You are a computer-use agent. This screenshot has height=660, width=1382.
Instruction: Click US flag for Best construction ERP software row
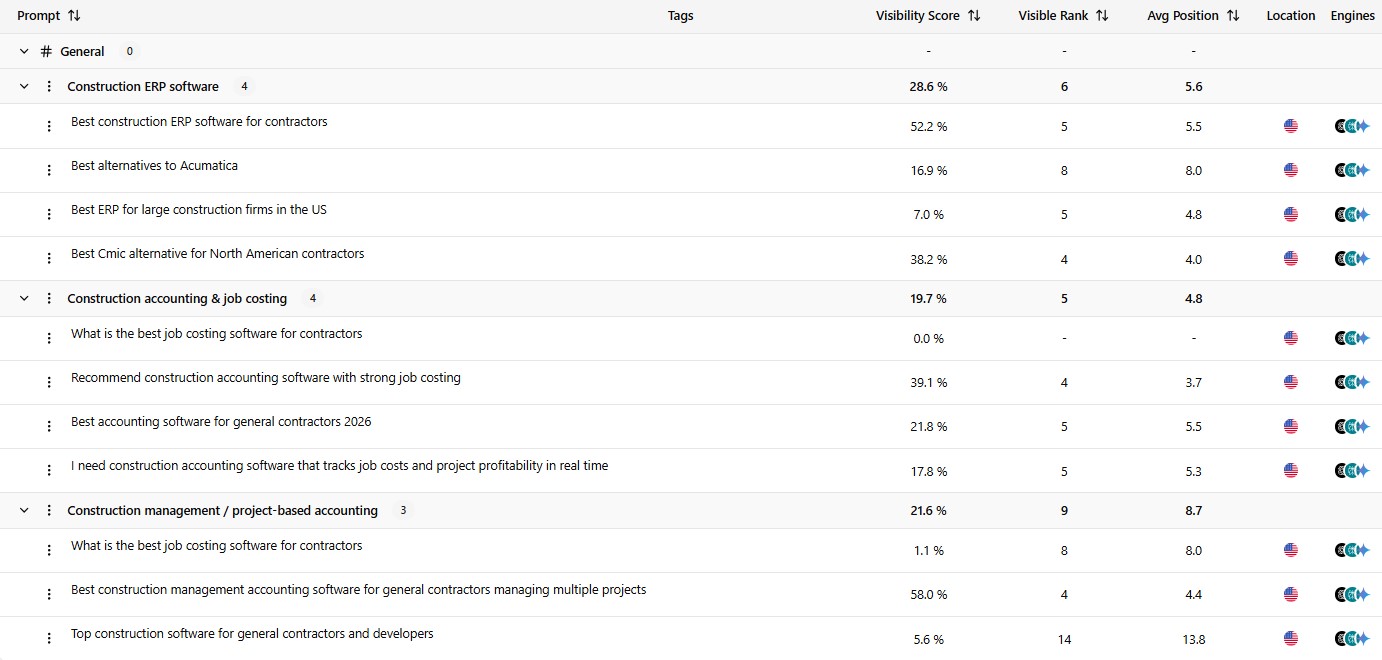pyautogui.click(x=1290, y=126)
